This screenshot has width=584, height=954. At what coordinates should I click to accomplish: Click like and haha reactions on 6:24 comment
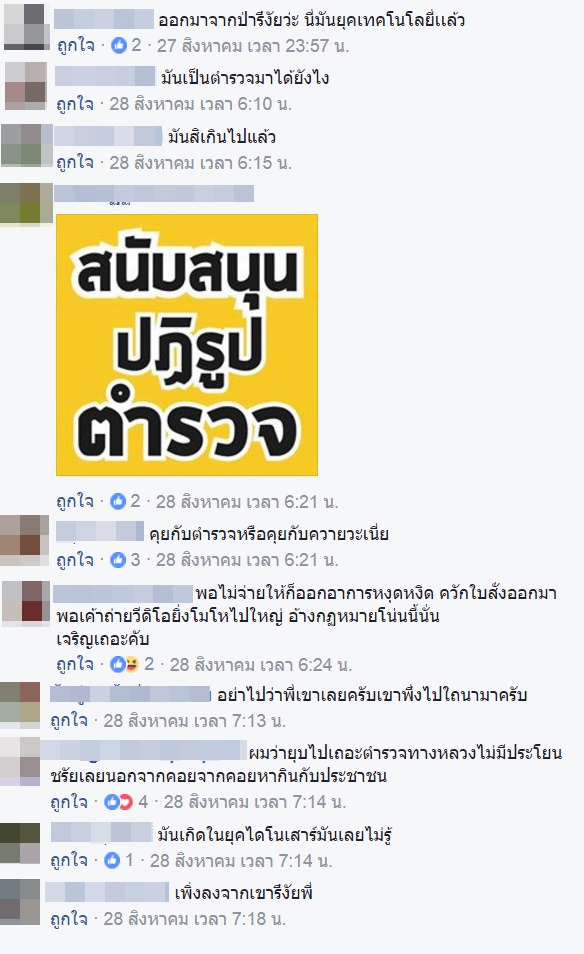pyautogui.click(x=124, y=664)
